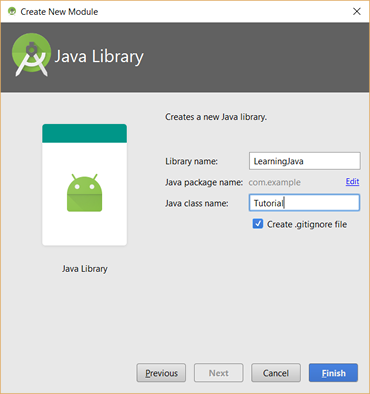Focus the Library name input field

pos(305,161)
